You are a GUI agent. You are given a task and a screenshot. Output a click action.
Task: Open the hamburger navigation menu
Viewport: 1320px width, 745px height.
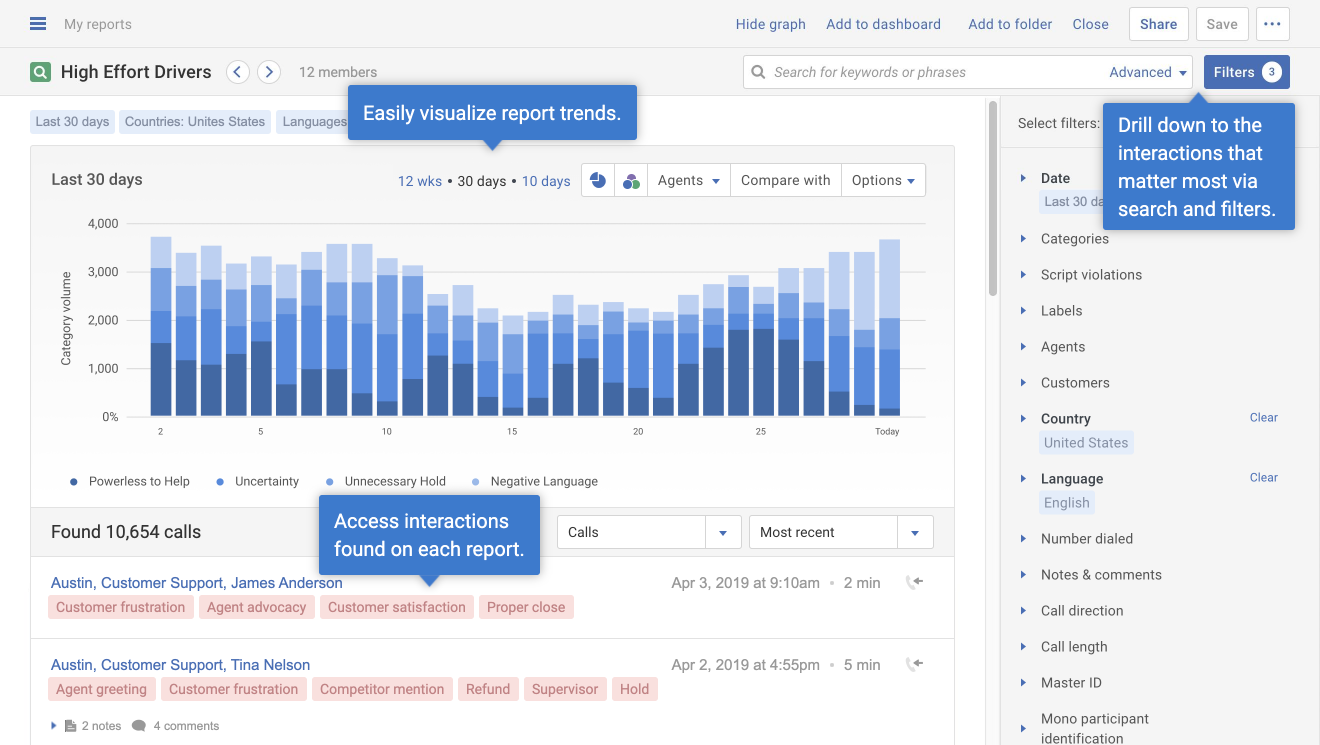click(38, 24)
